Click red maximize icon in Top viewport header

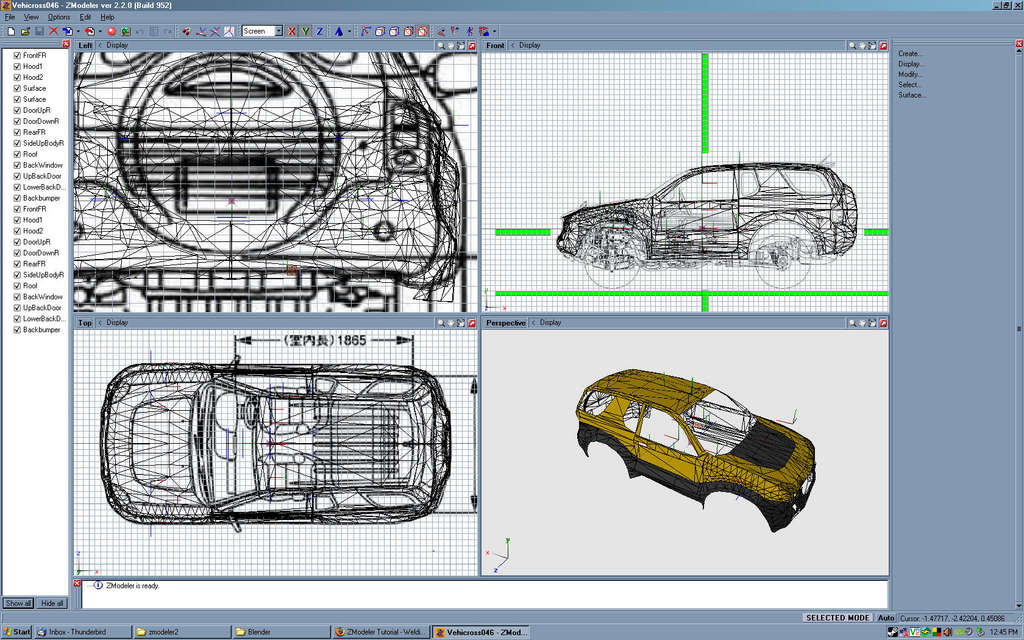tap(472, 323)
